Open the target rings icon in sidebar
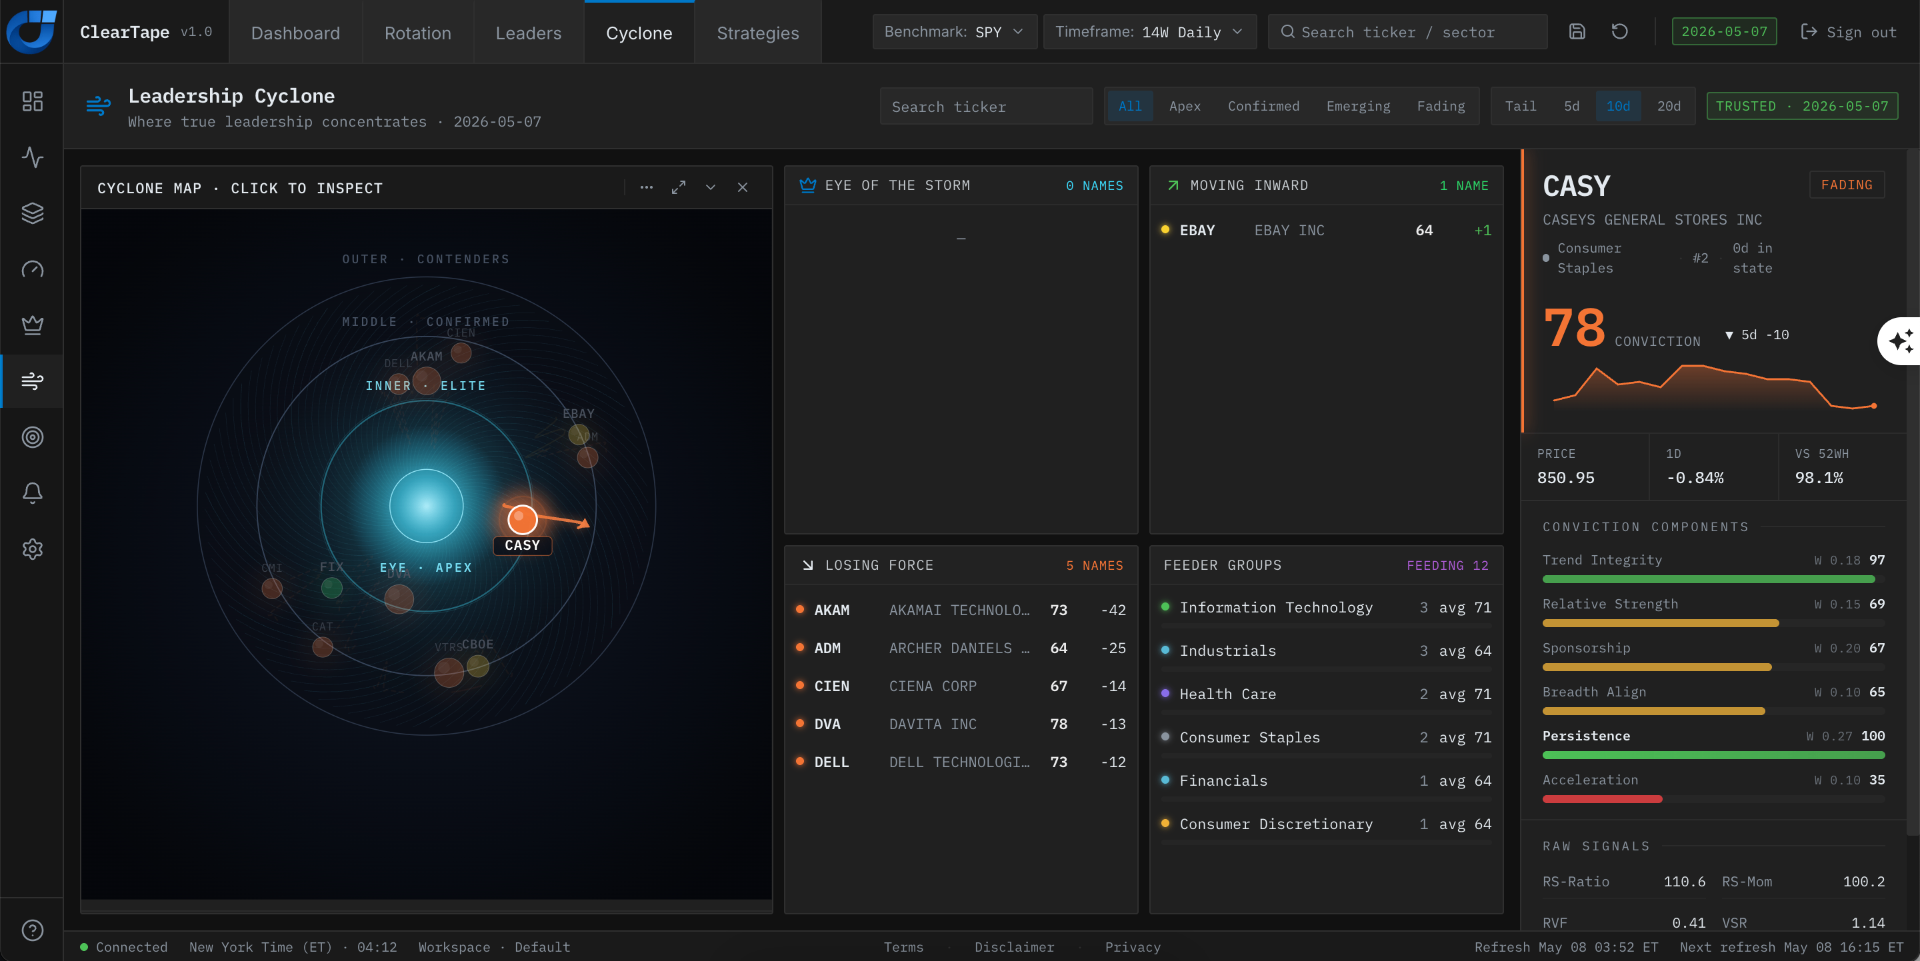The width and height of the screenshot is (1920, 961). click(32, 437)
